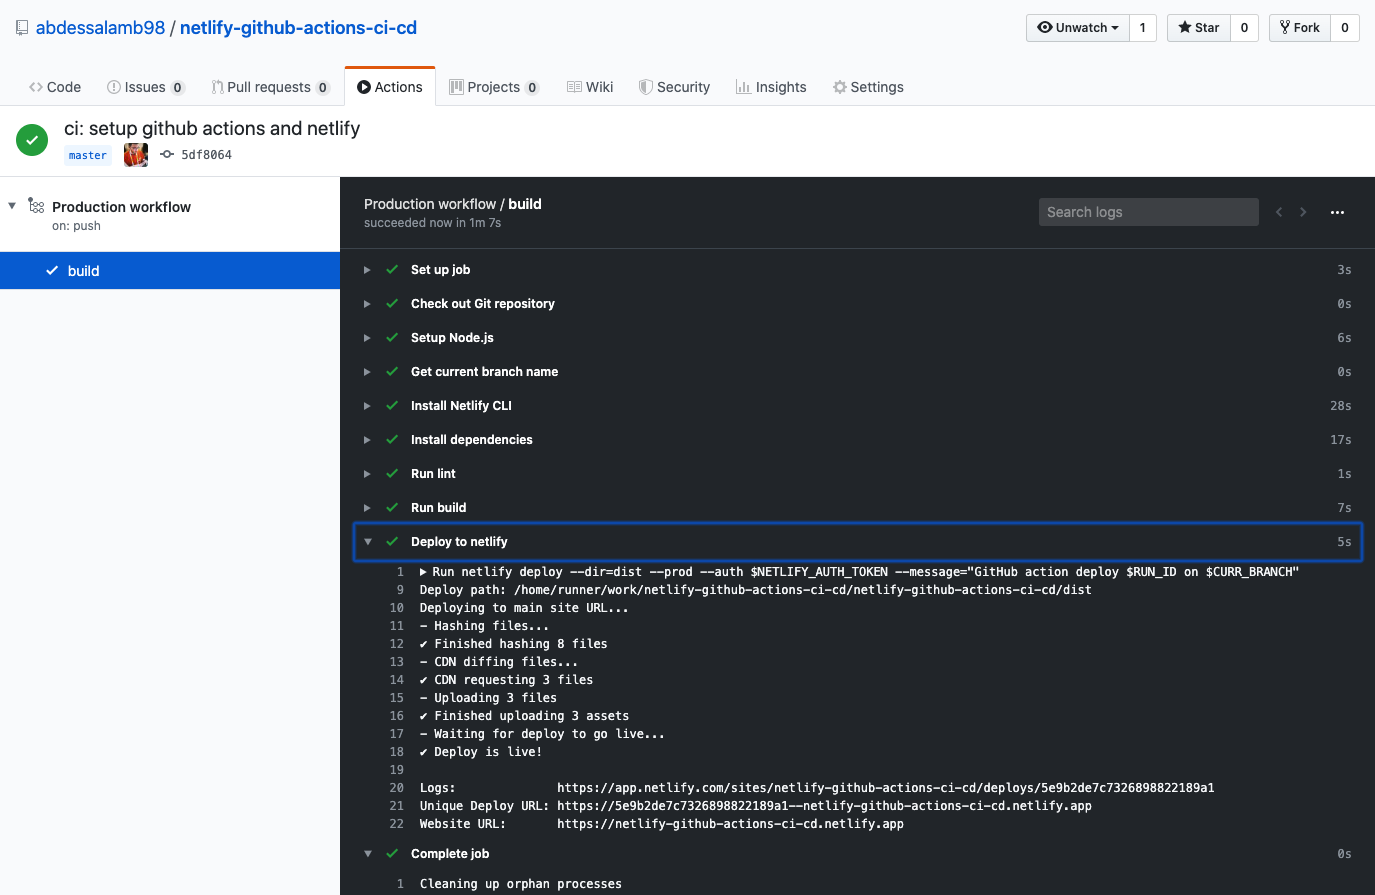Open the Insights tab

pyautogui.click(x=771, y=87)
